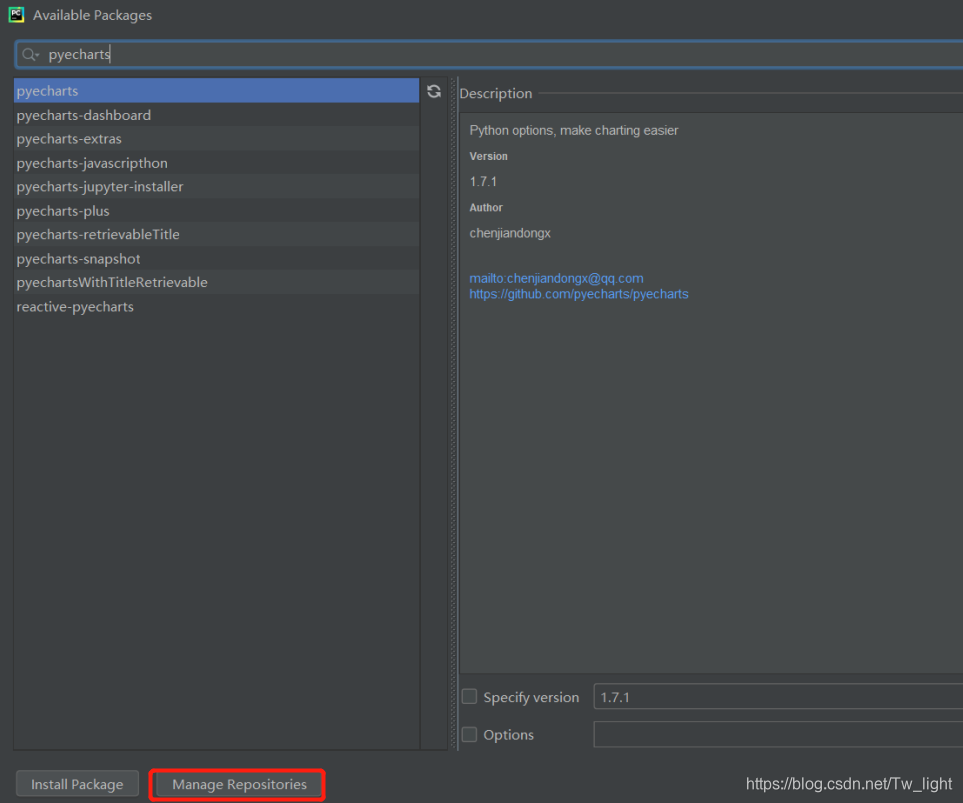This screenshot has height=803, width=963.
Task: Select pyecharts-snapshot package
Action: point(216,259)
